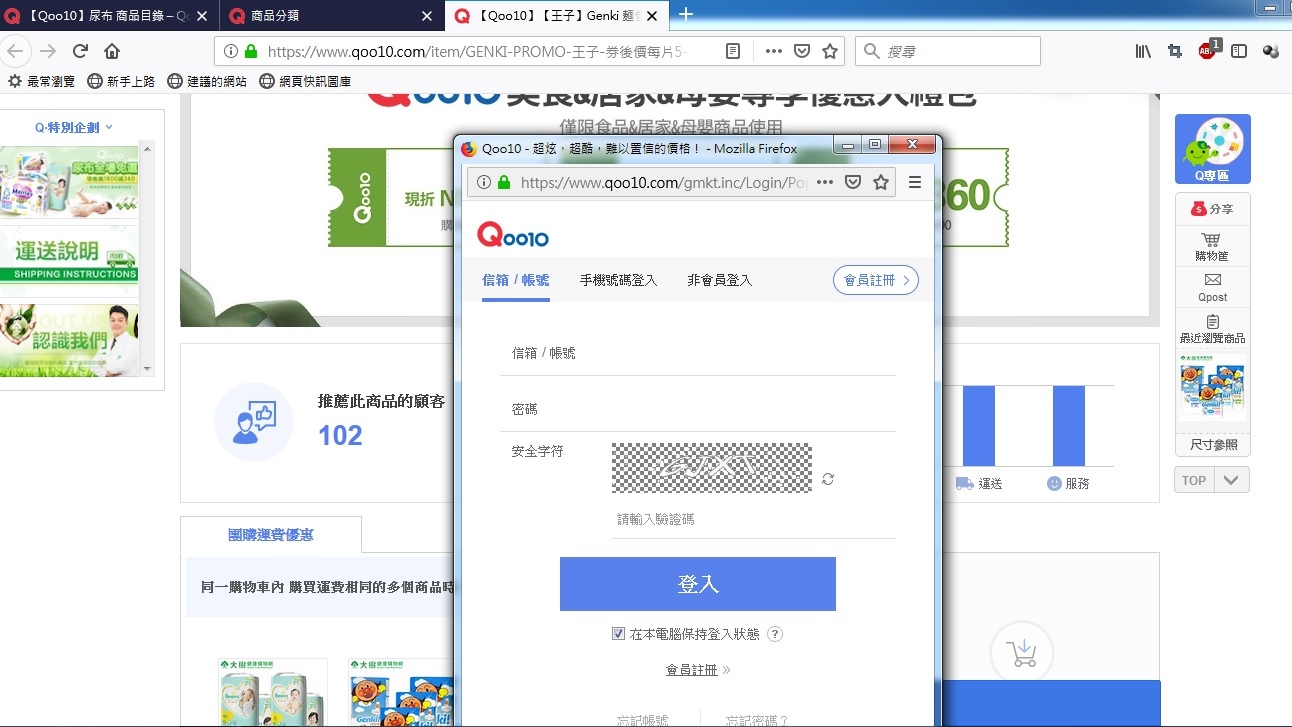This screenshot has width=1292, height=727.
Task: Click the popup window address bar URL
Action: tap(664, 182)
